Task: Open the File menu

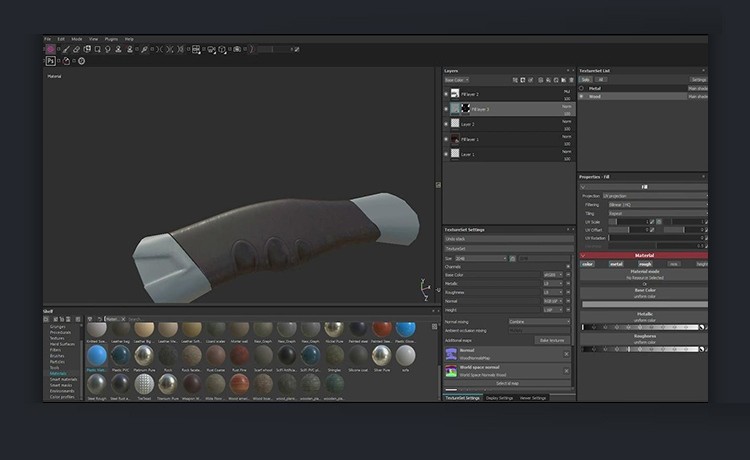Action: (47, 39)
